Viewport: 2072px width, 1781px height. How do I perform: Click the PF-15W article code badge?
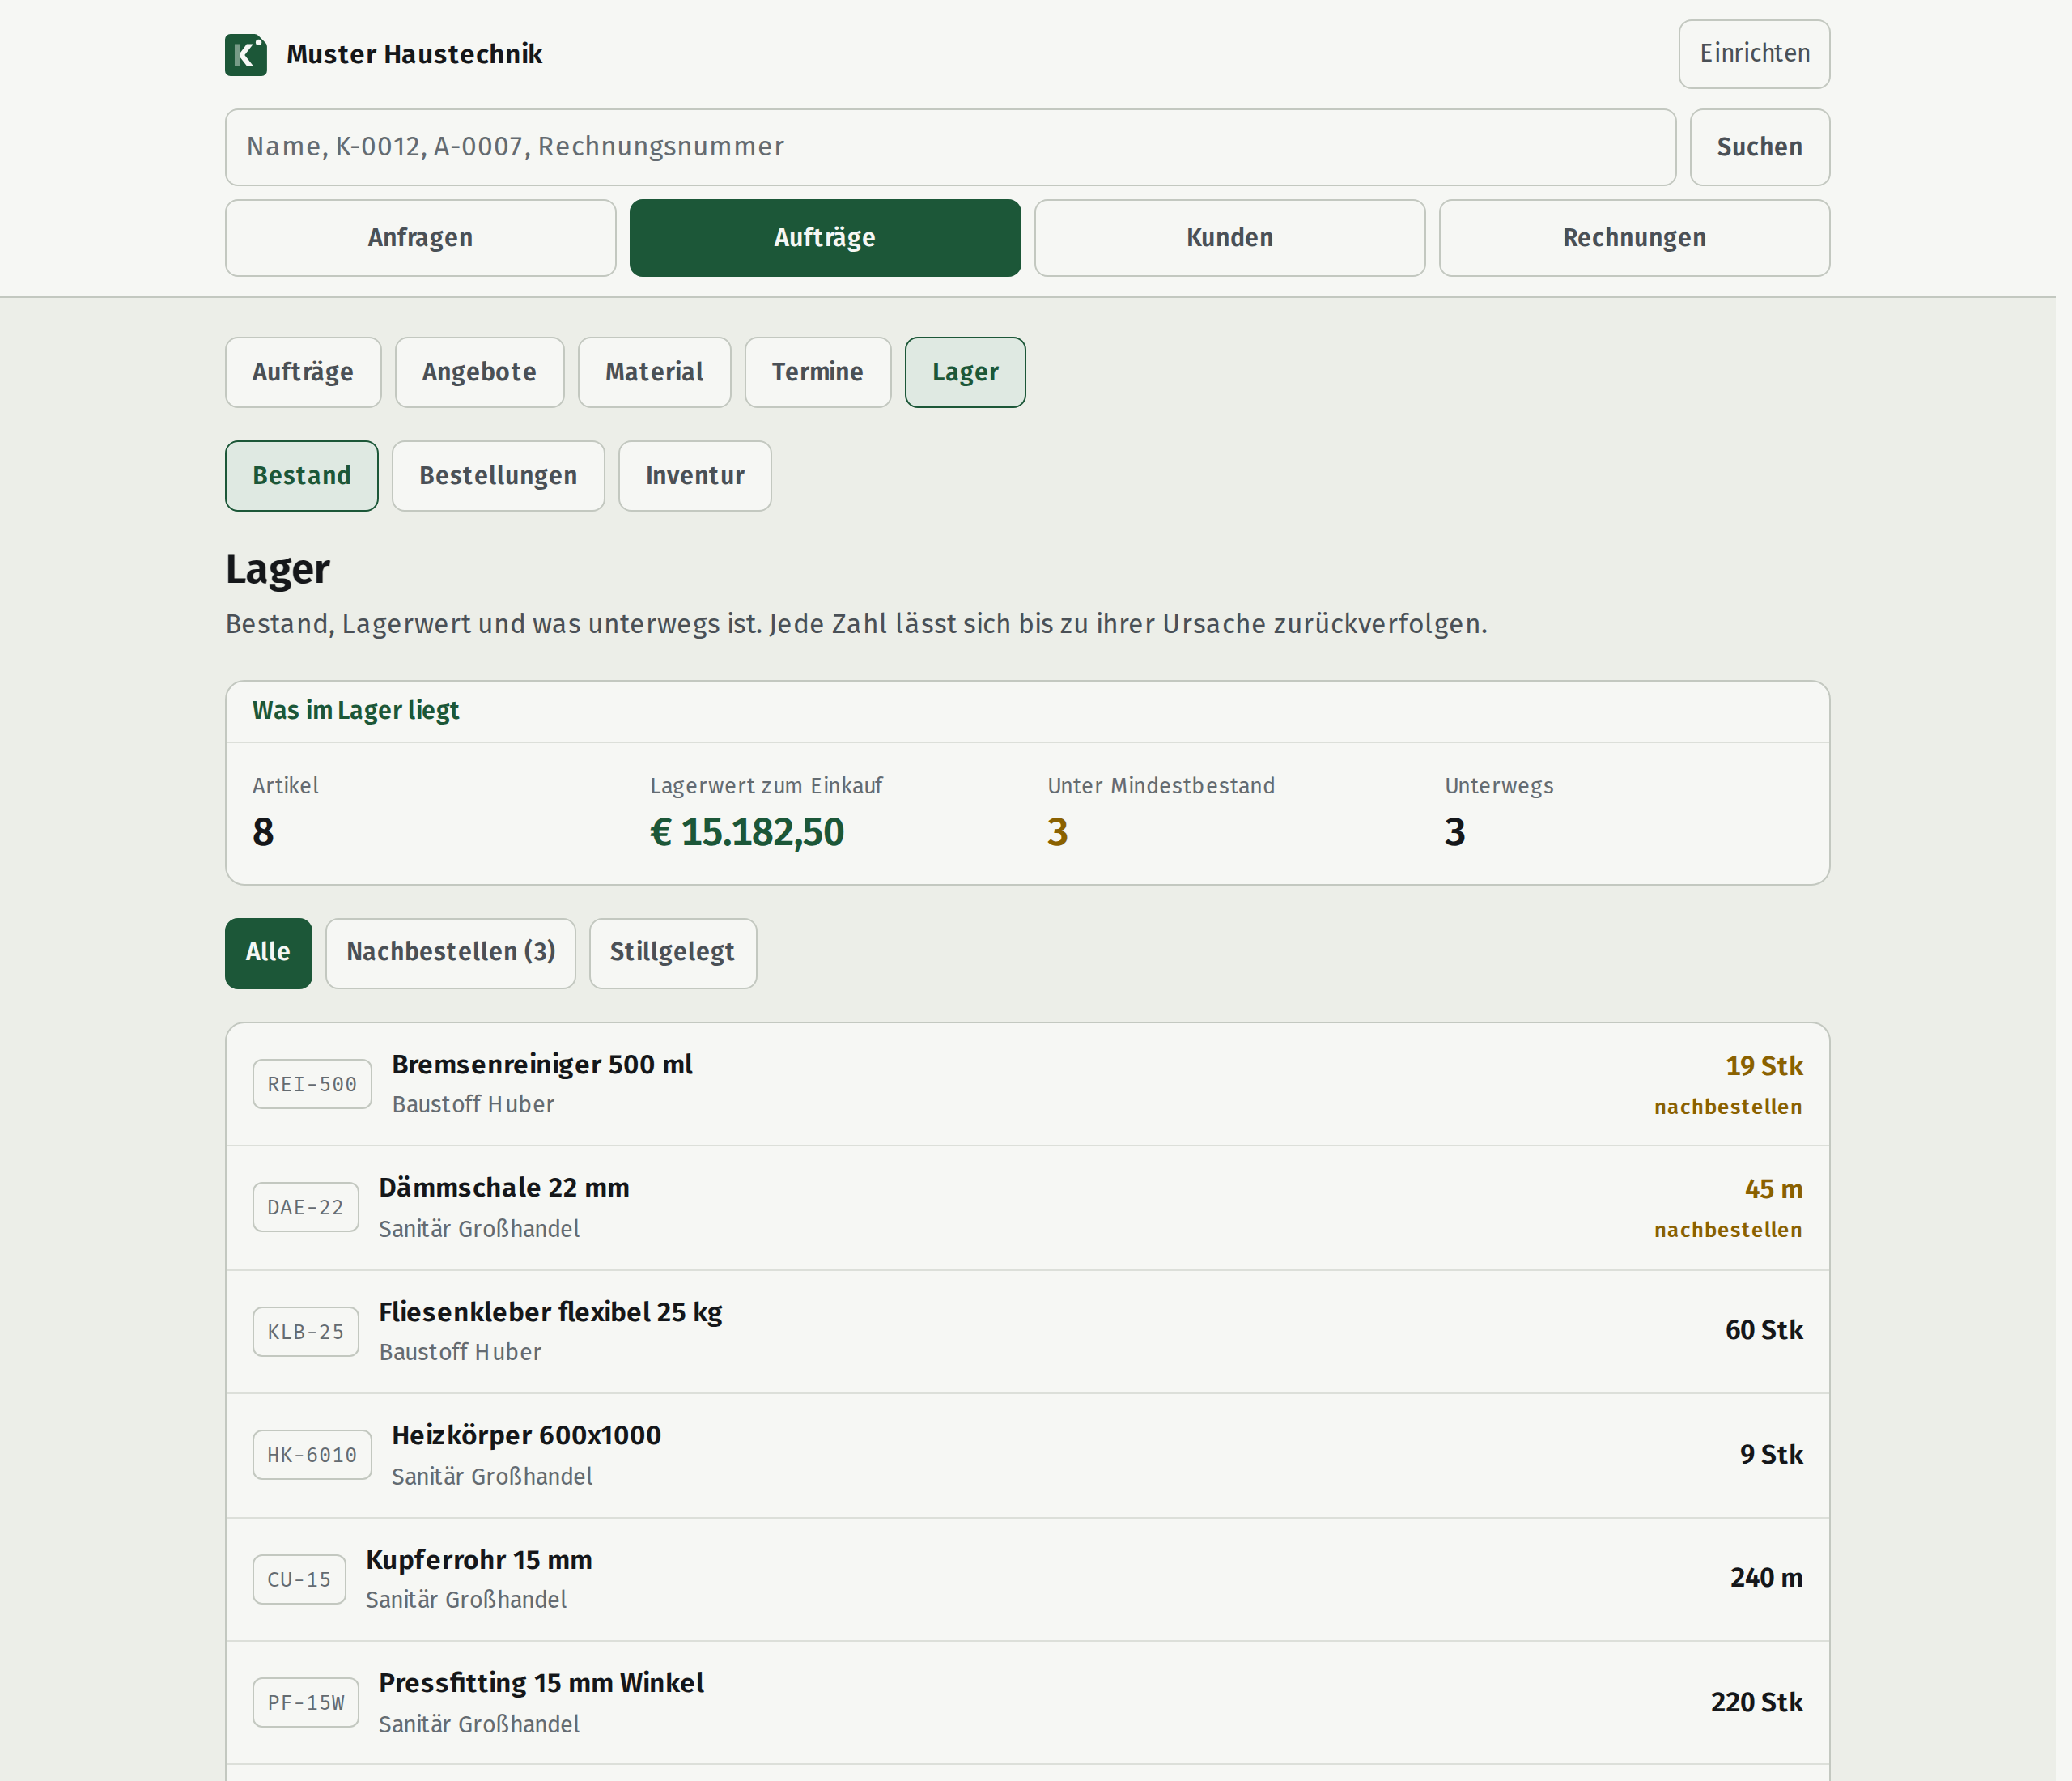pos(306,1703)
